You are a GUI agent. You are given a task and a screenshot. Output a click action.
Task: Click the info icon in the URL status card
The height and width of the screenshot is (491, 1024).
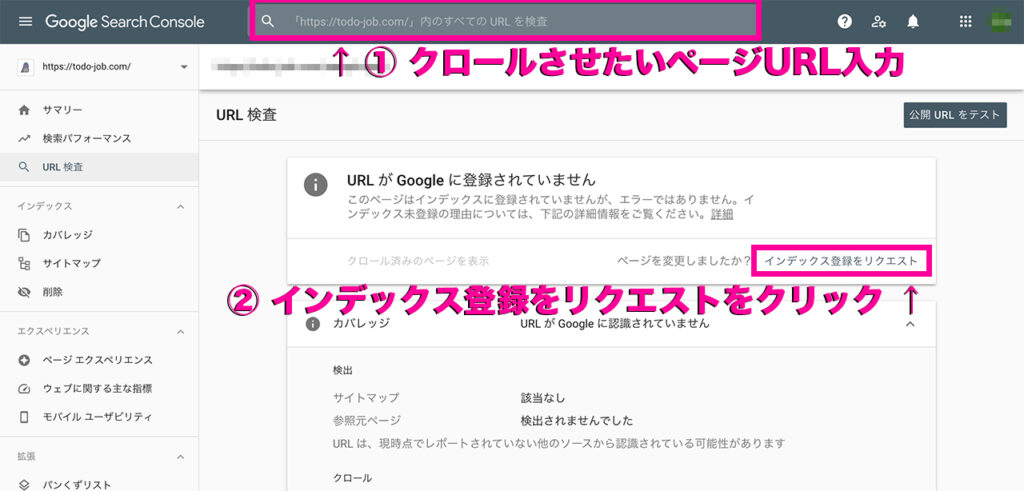315,185
